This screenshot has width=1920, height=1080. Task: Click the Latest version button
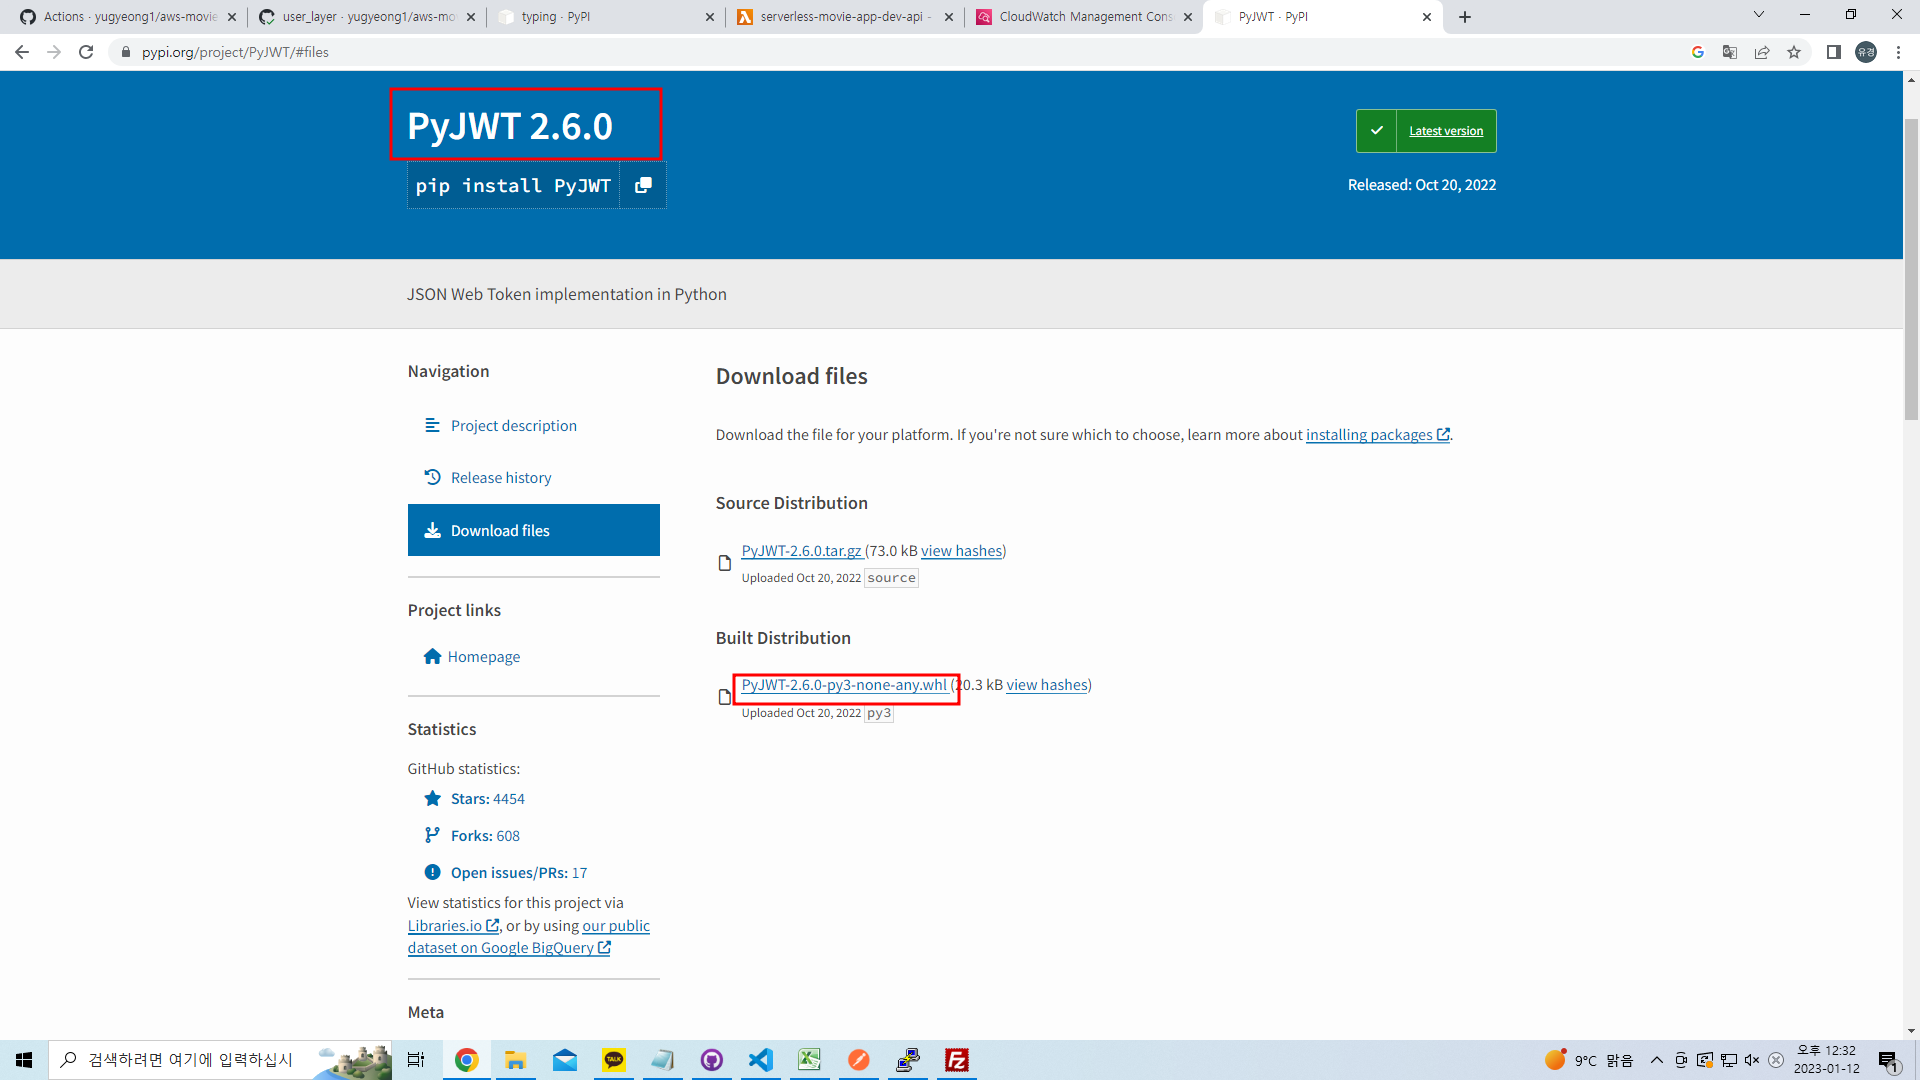click(x=1445, y=131)
